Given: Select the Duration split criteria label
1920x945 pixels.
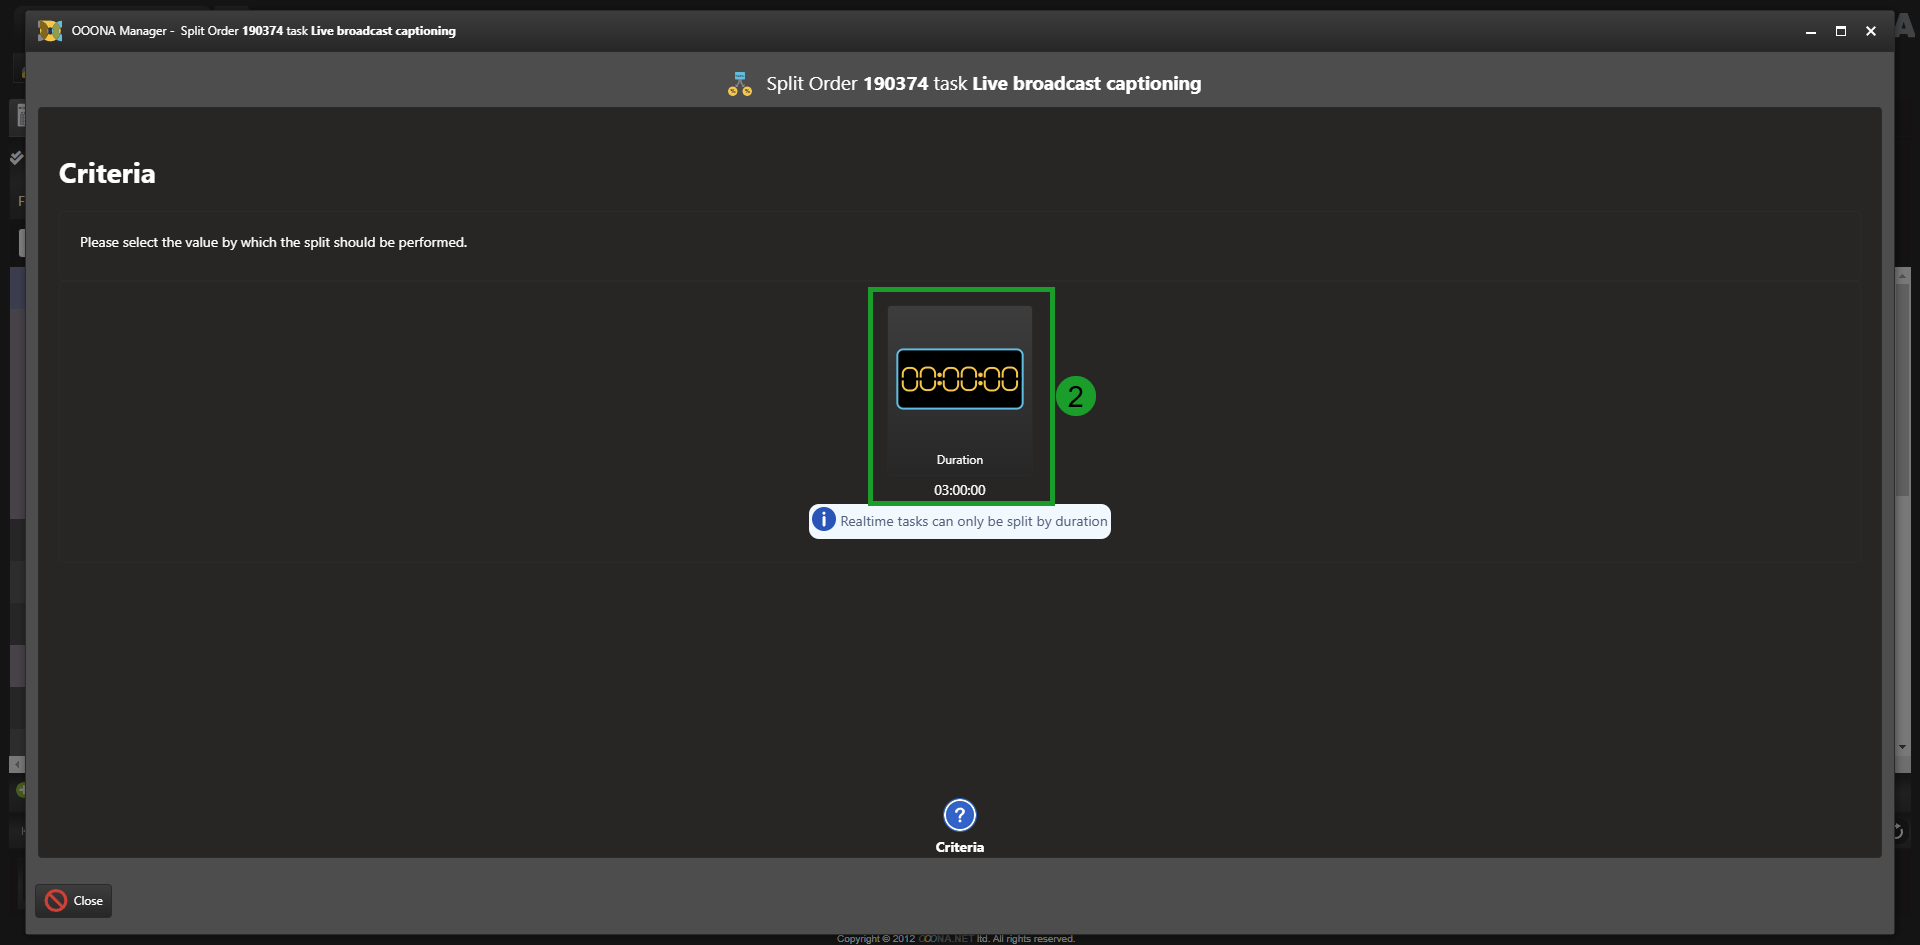Looking at the screenshot, I should [959, 460].
